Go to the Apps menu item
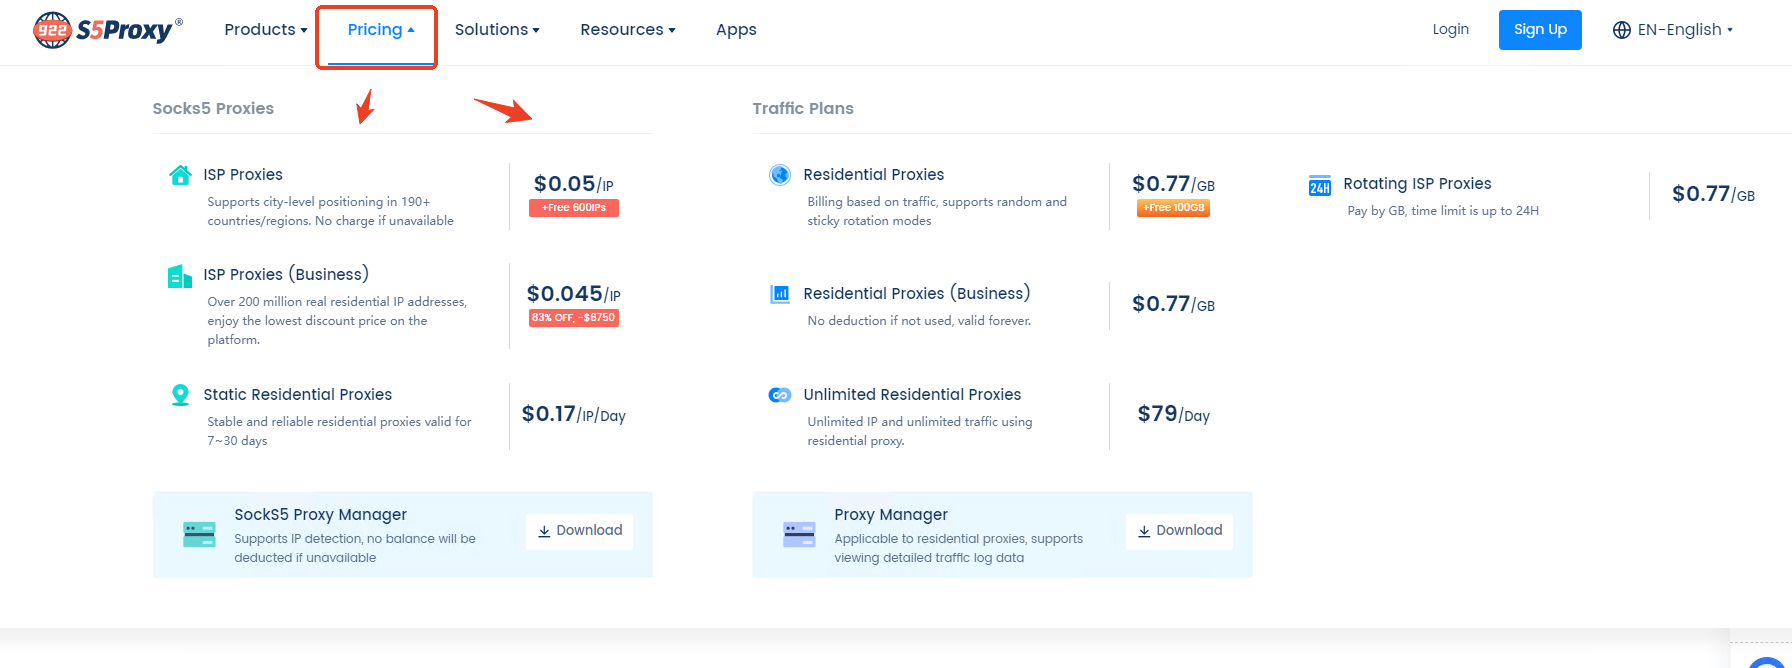The width and height of the screenshot is (1792, 668). click(x=736, y=30)
